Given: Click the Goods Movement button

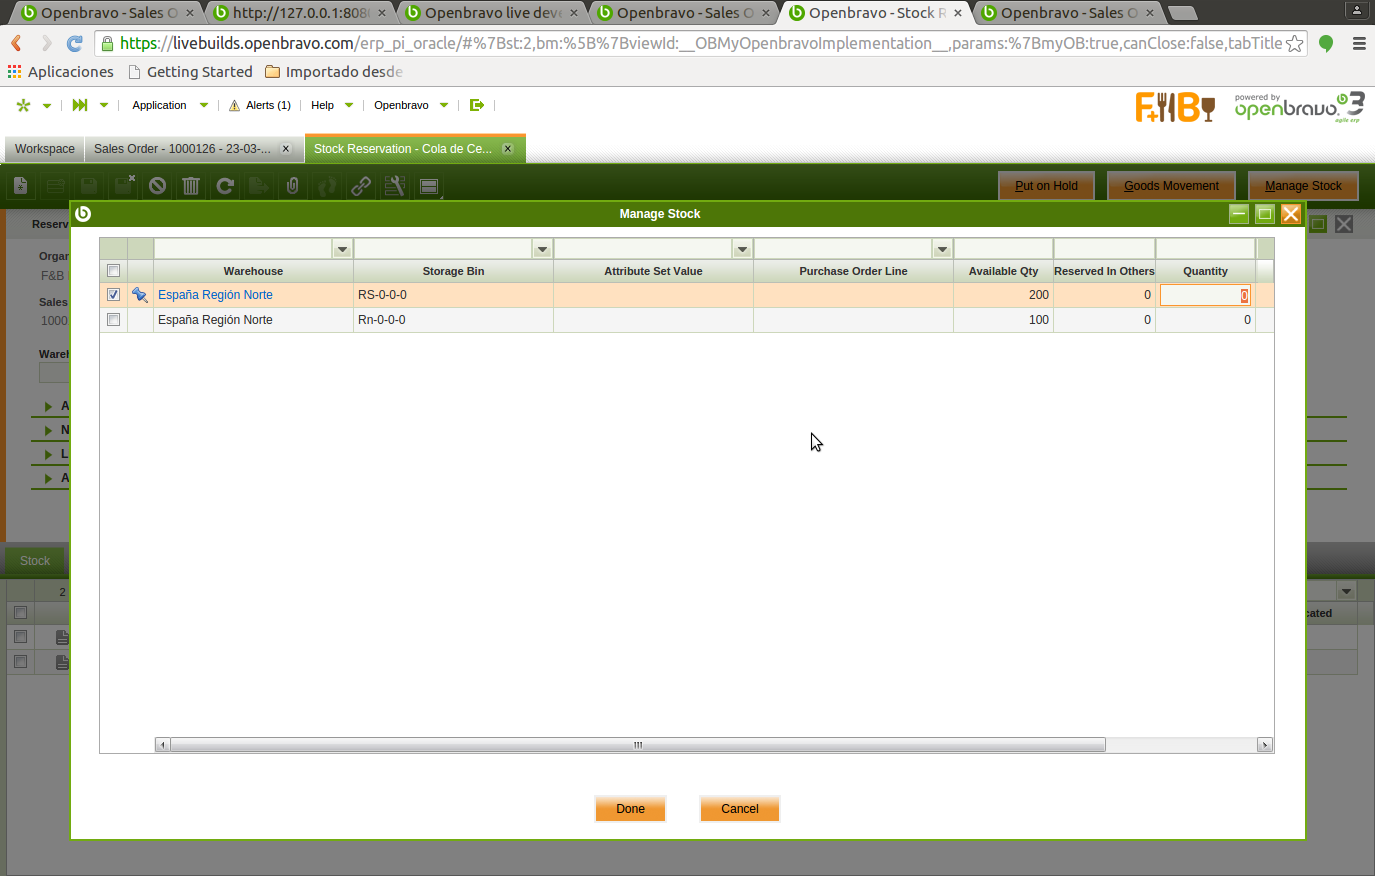Looking at the screenshot, I should (x=1171, y=186).
